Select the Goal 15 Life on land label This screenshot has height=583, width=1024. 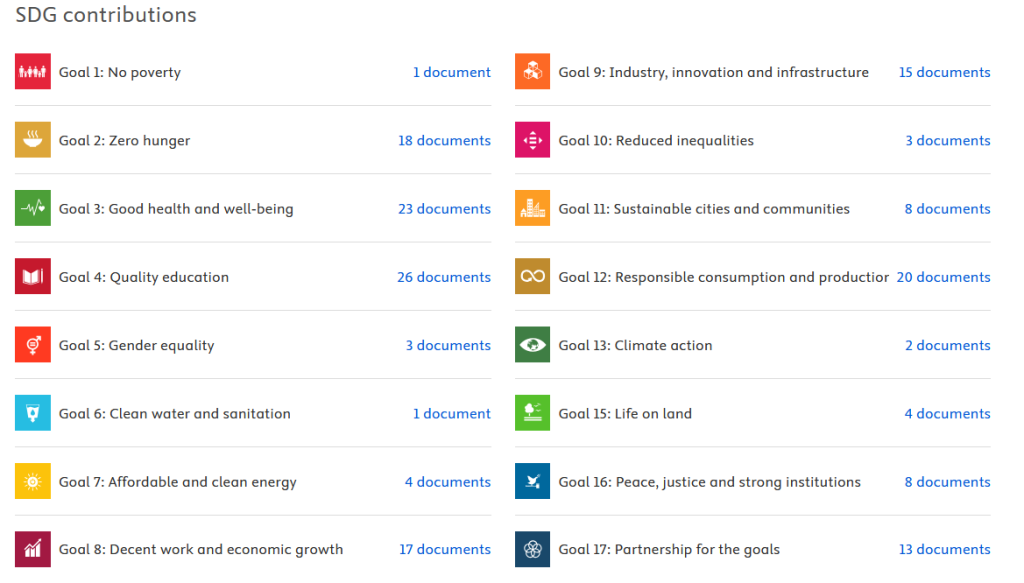click(x=625, y=413)
